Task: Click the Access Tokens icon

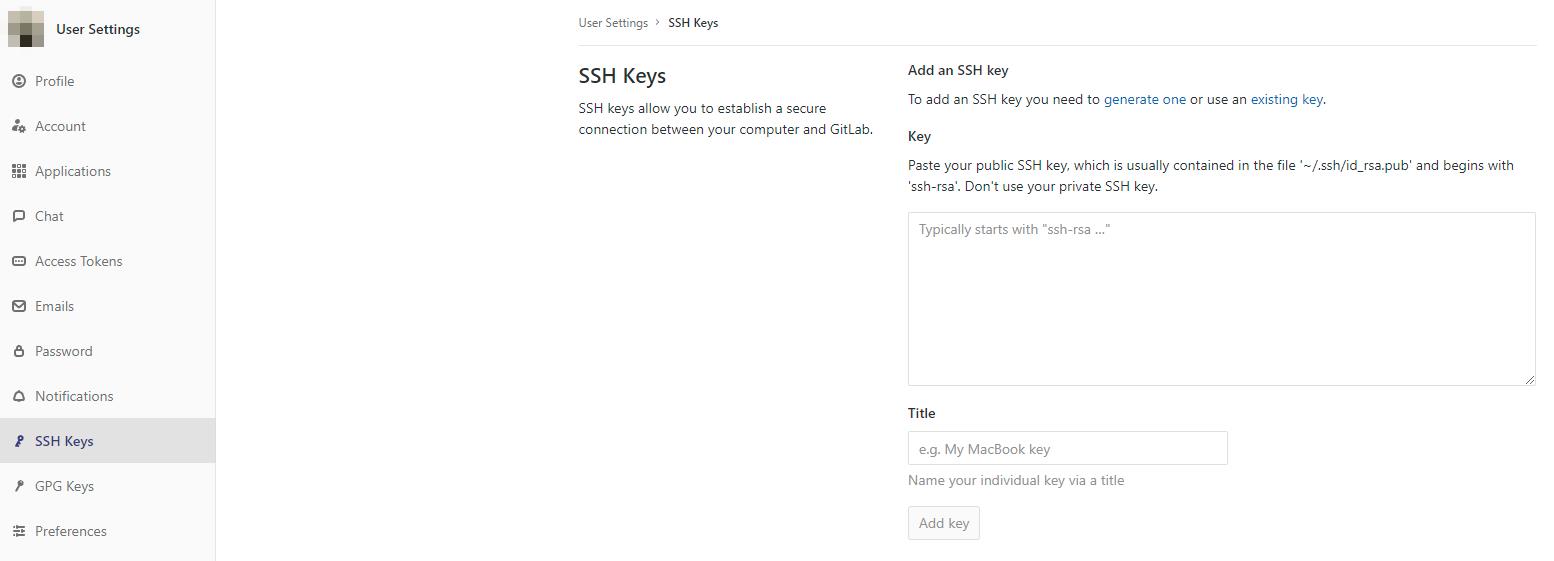Action: tap(19, 261)
